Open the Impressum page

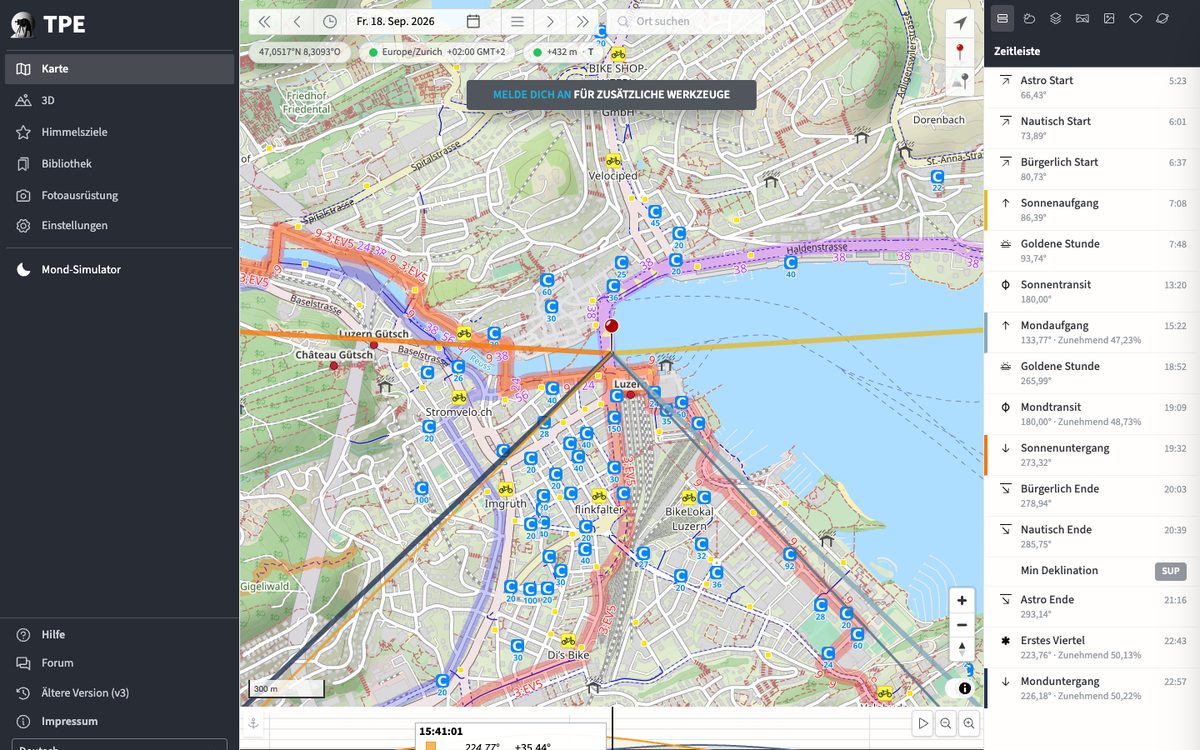point(119,721)
